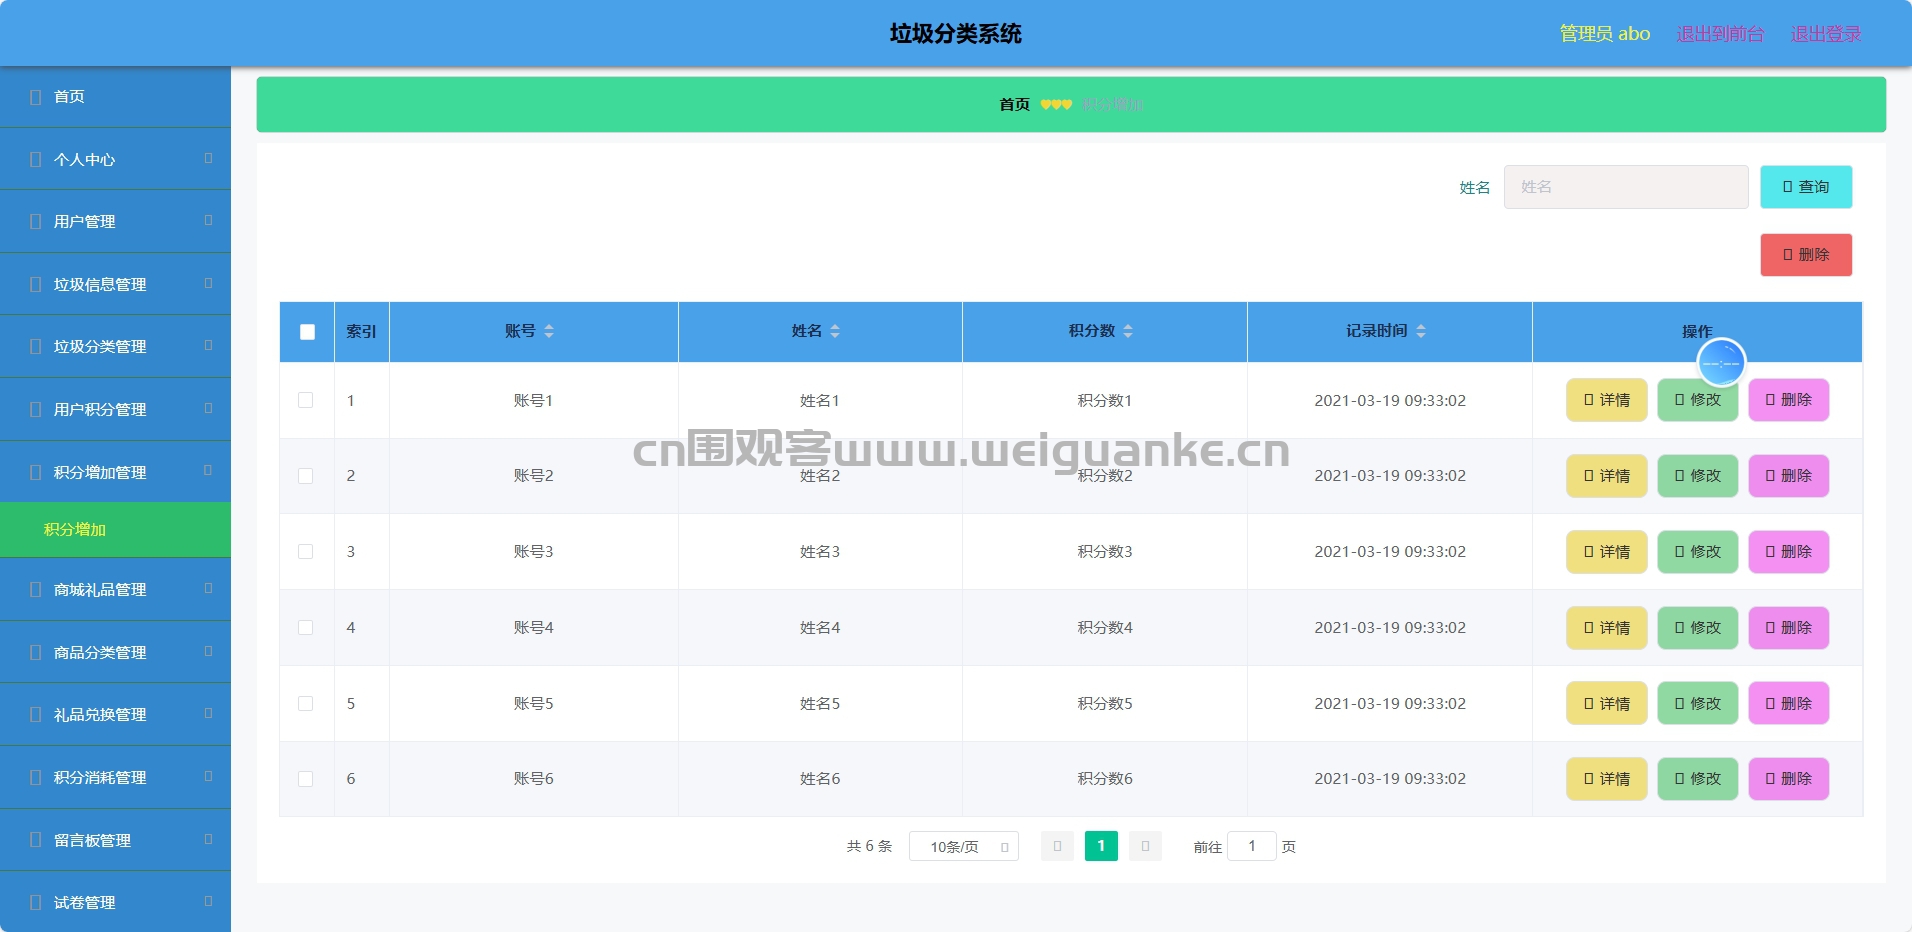Click sort arrows on 账号 column
1912x932 pixels.
pos(549,331)
